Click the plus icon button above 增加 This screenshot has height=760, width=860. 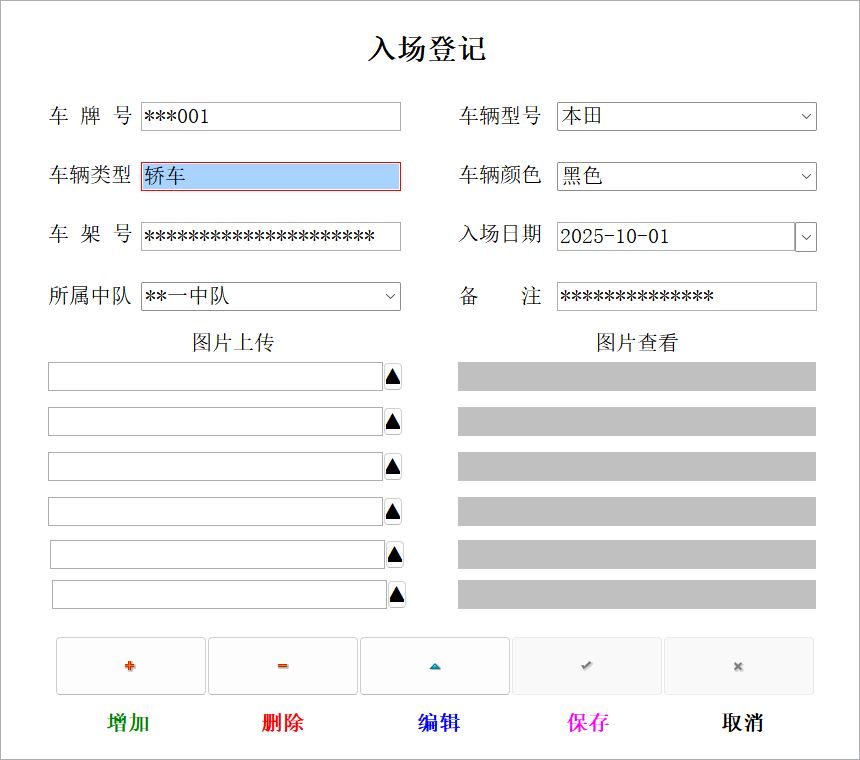pyautogui.click(x=131, y=666)
